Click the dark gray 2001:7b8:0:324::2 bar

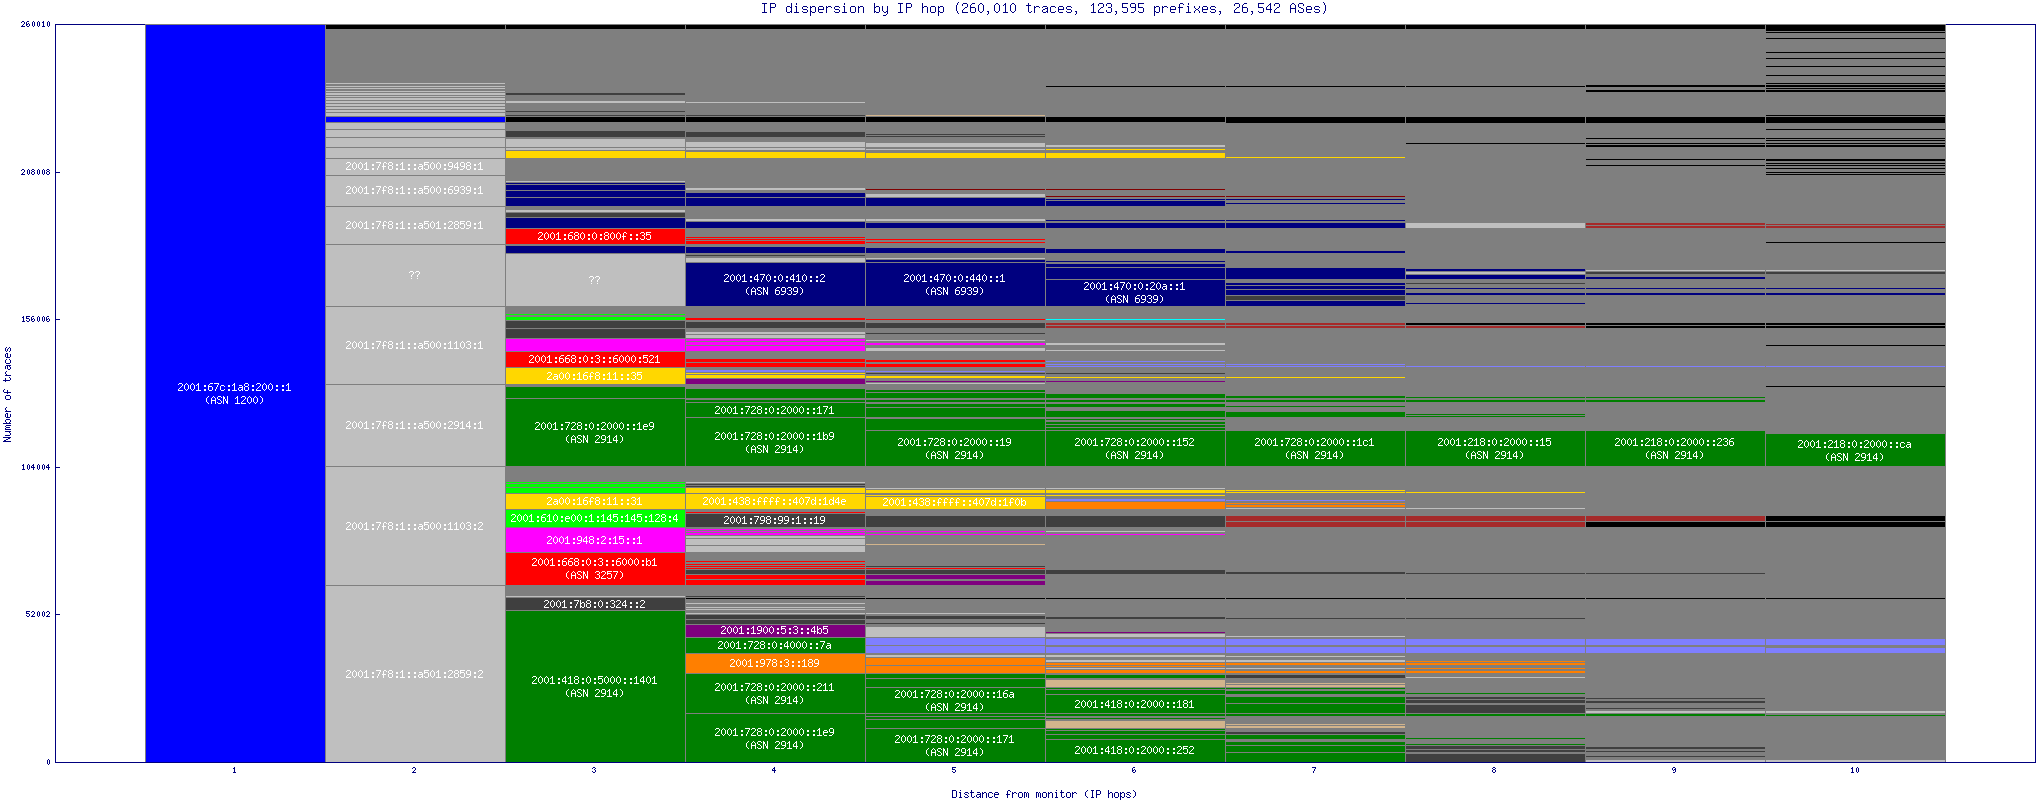click(x=595, y=604)
